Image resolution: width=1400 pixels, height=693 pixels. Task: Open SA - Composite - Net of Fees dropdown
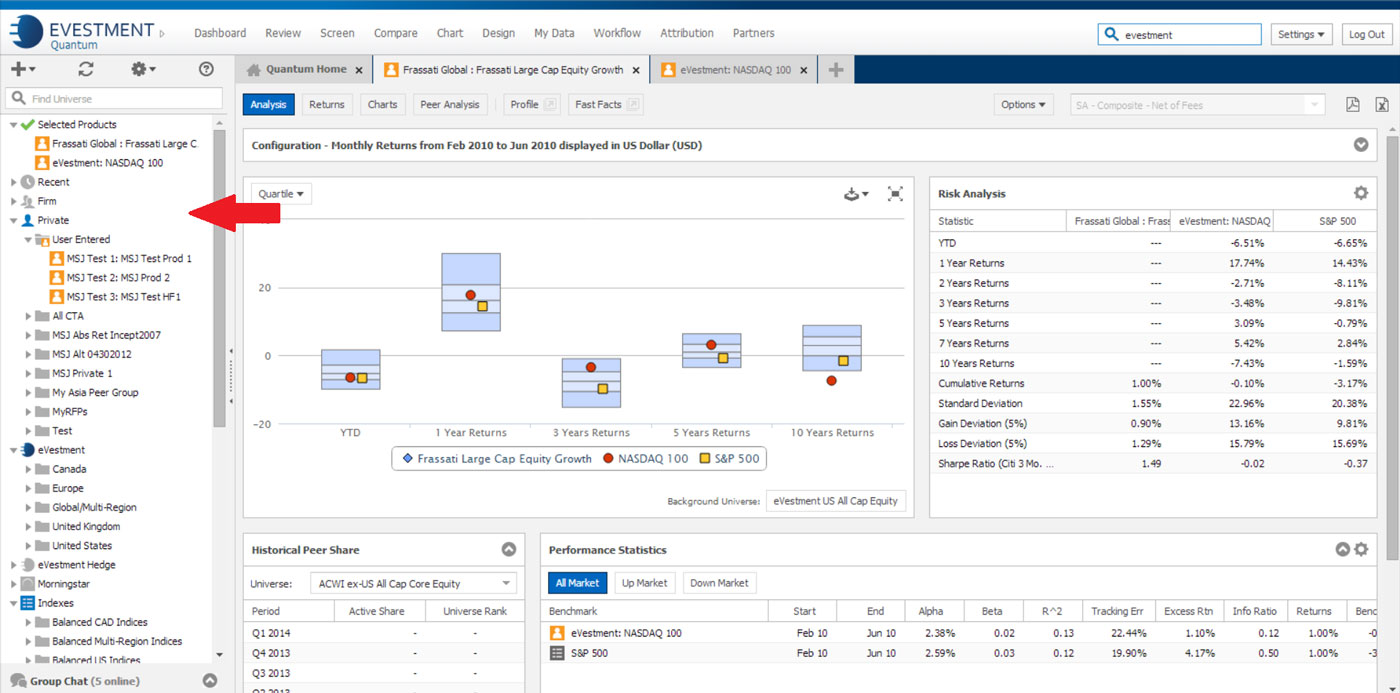coord(1197,105)
